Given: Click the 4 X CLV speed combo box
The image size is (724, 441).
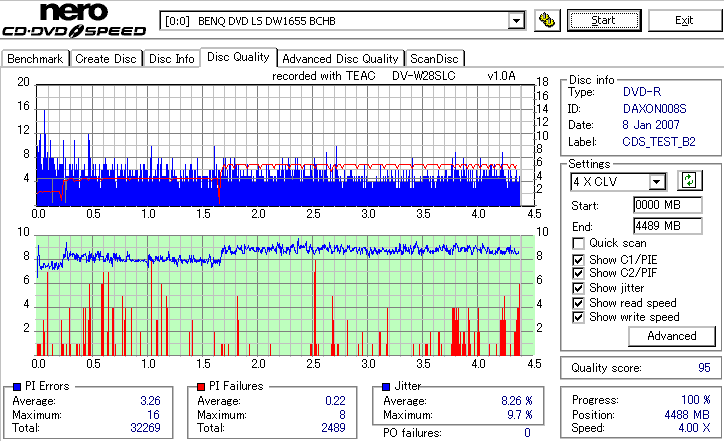Looking at the screenshot, I should click(618, 182).
